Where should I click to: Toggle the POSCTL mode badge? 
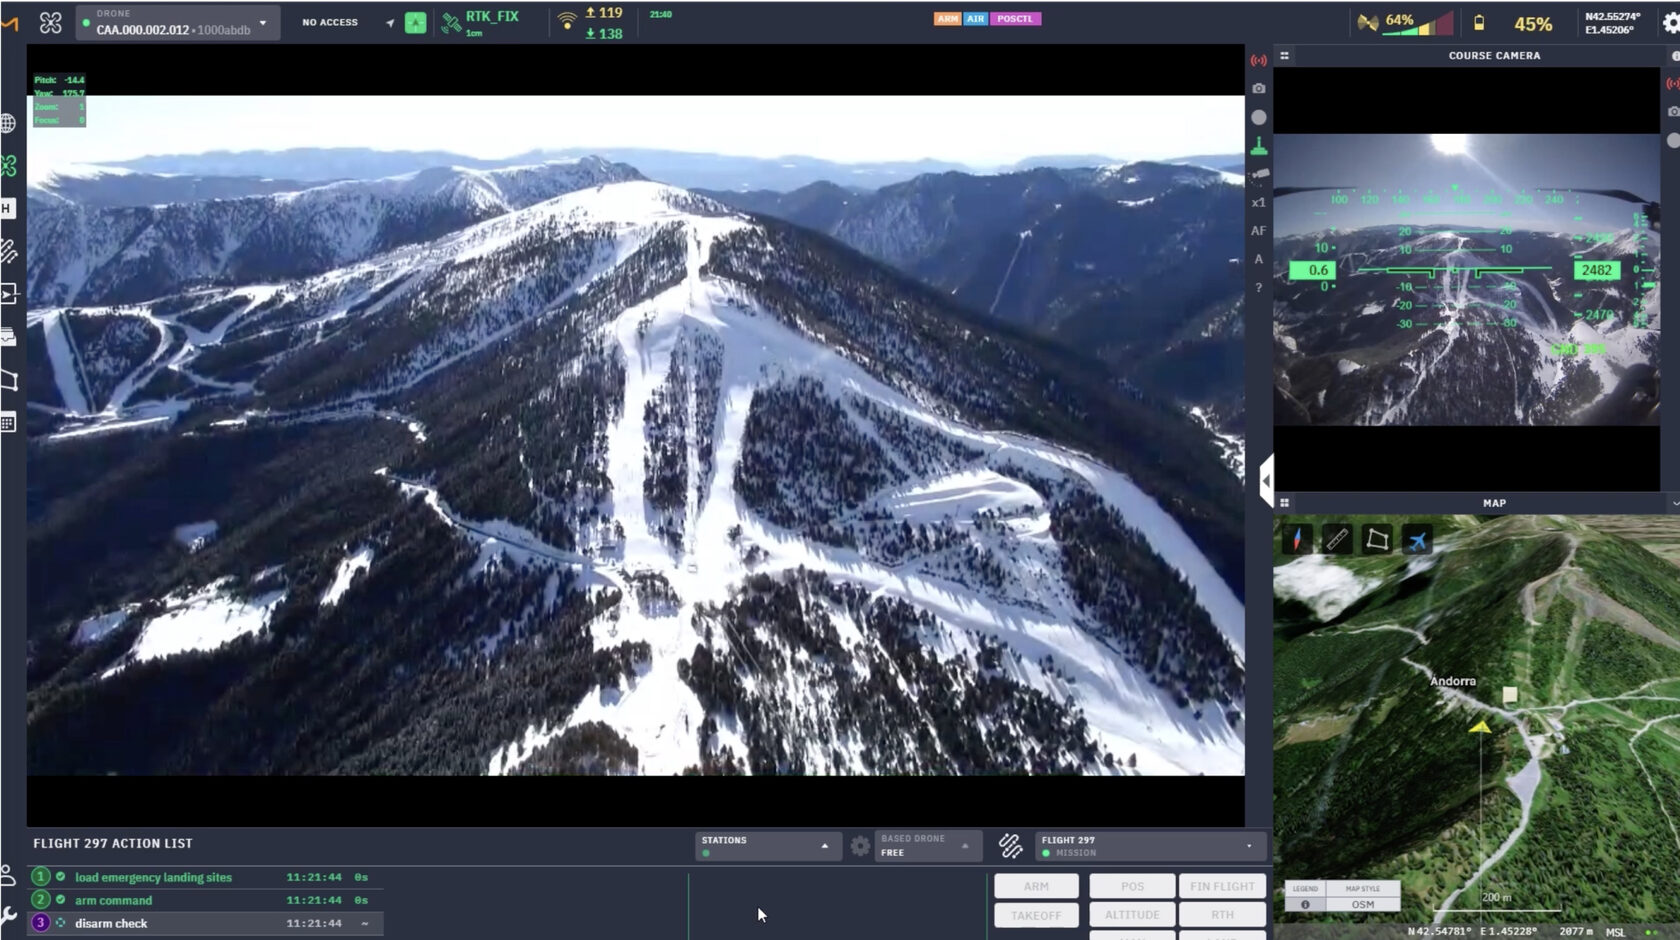coord(1016,18)
